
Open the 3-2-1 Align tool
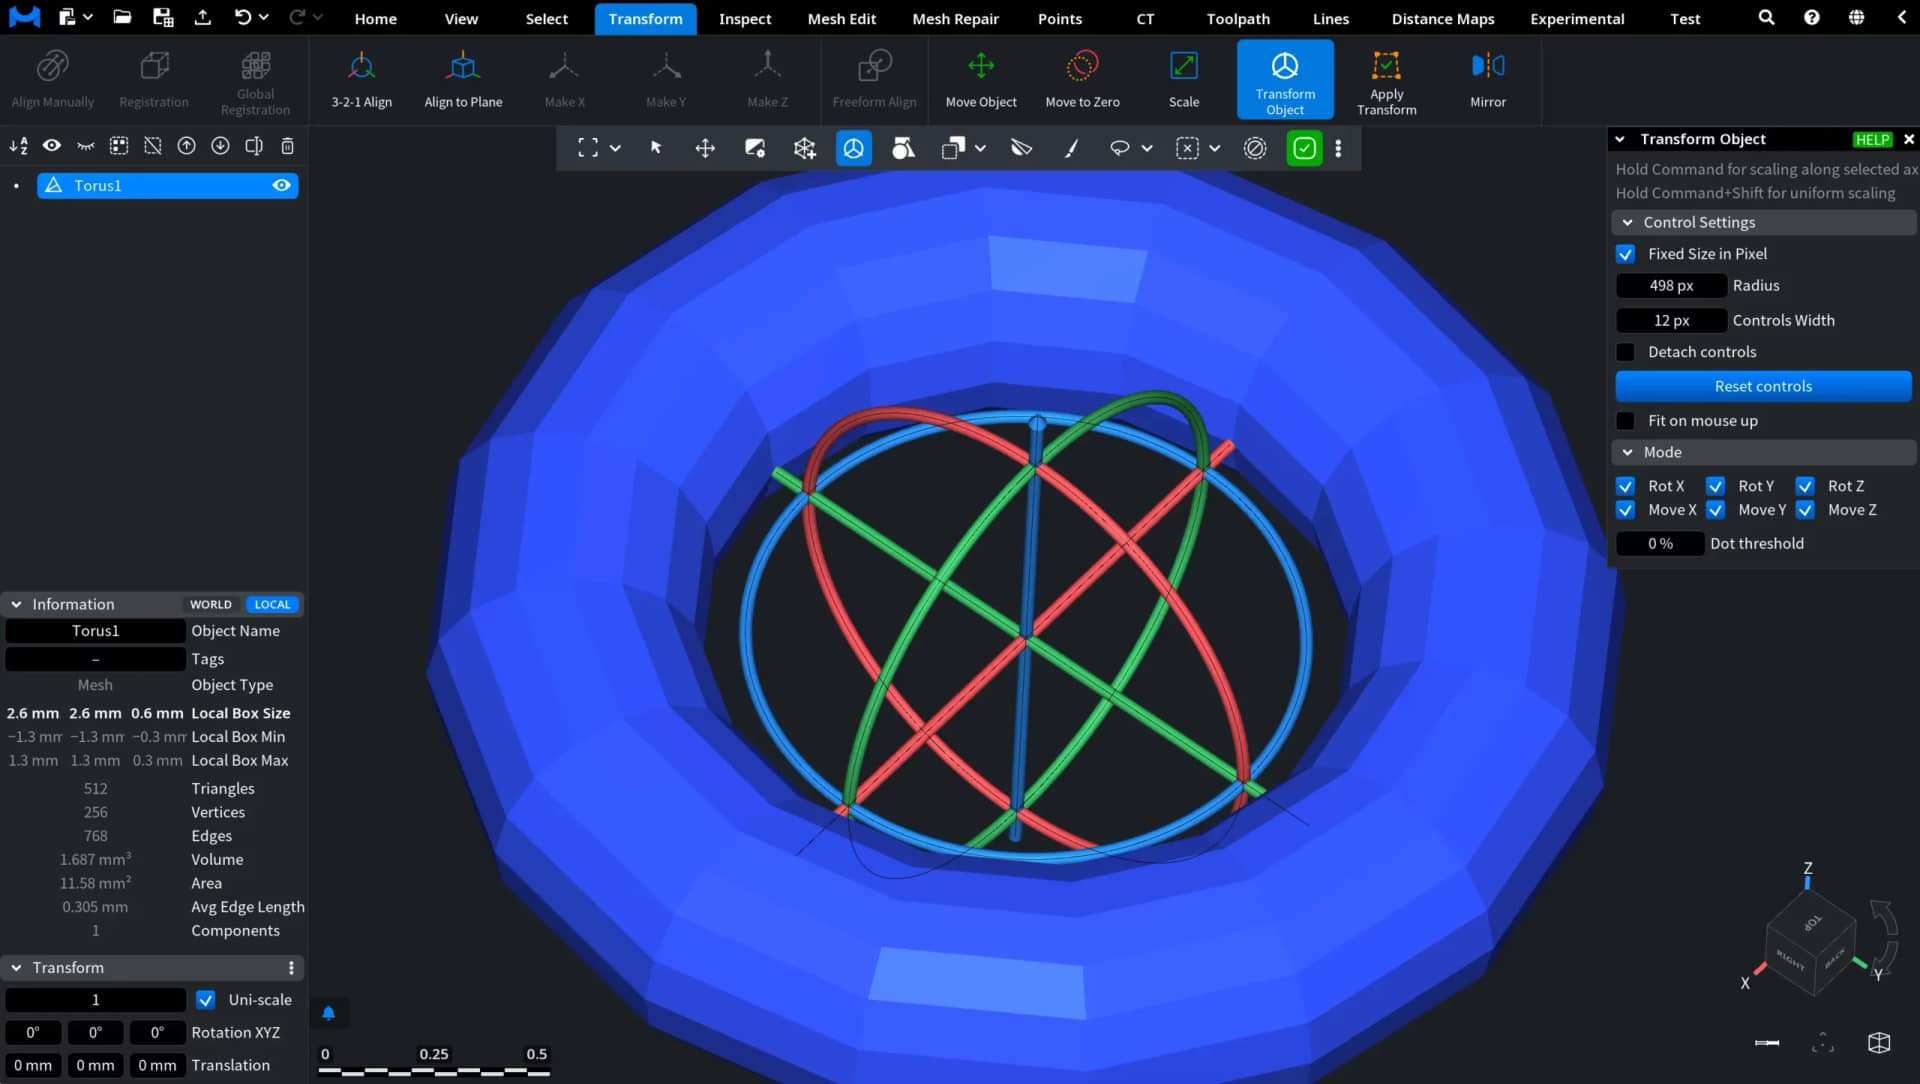[361, 80]
